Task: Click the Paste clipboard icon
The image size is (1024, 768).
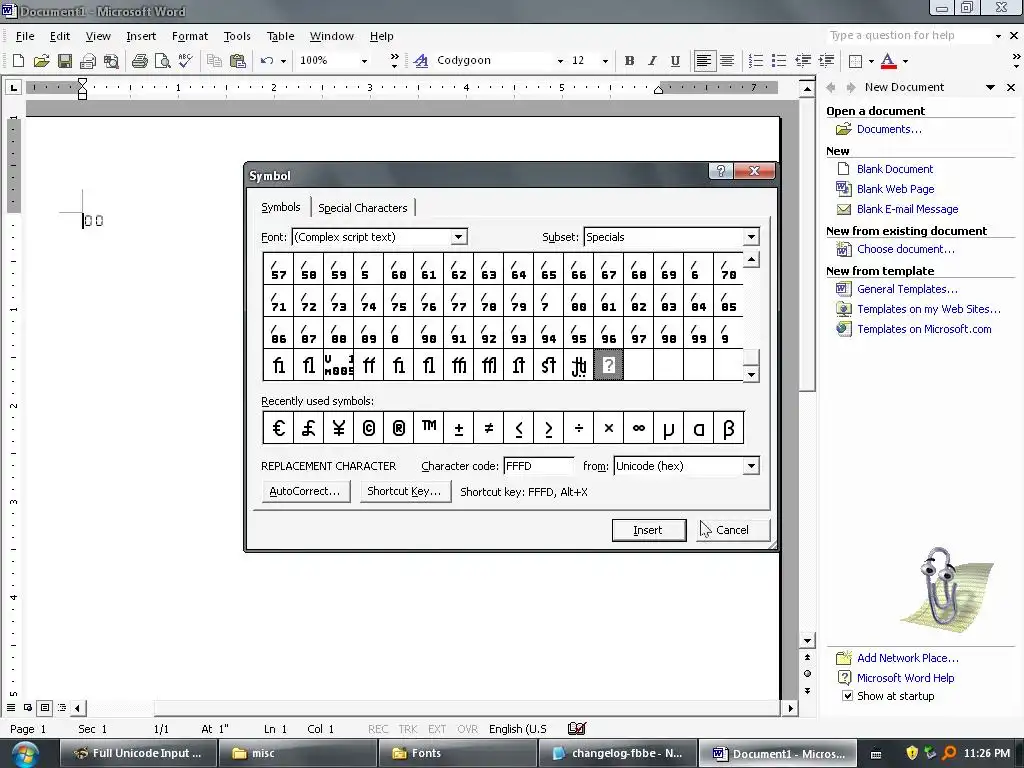Action: (x=238, y=61)
